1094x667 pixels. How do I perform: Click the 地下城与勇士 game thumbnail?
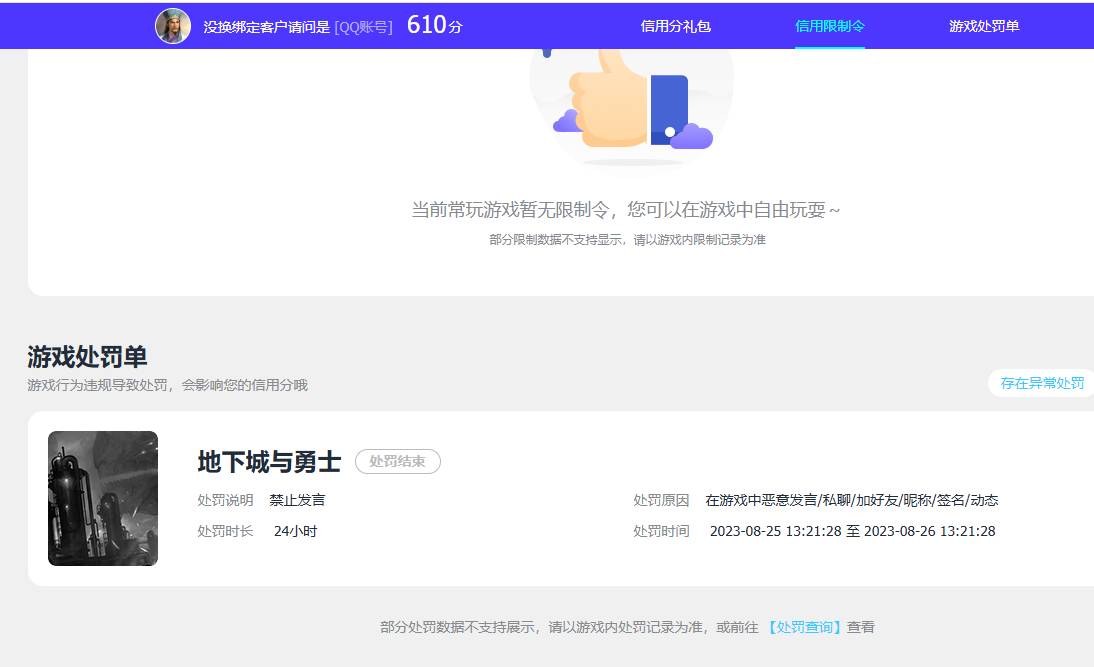(102, 497)
